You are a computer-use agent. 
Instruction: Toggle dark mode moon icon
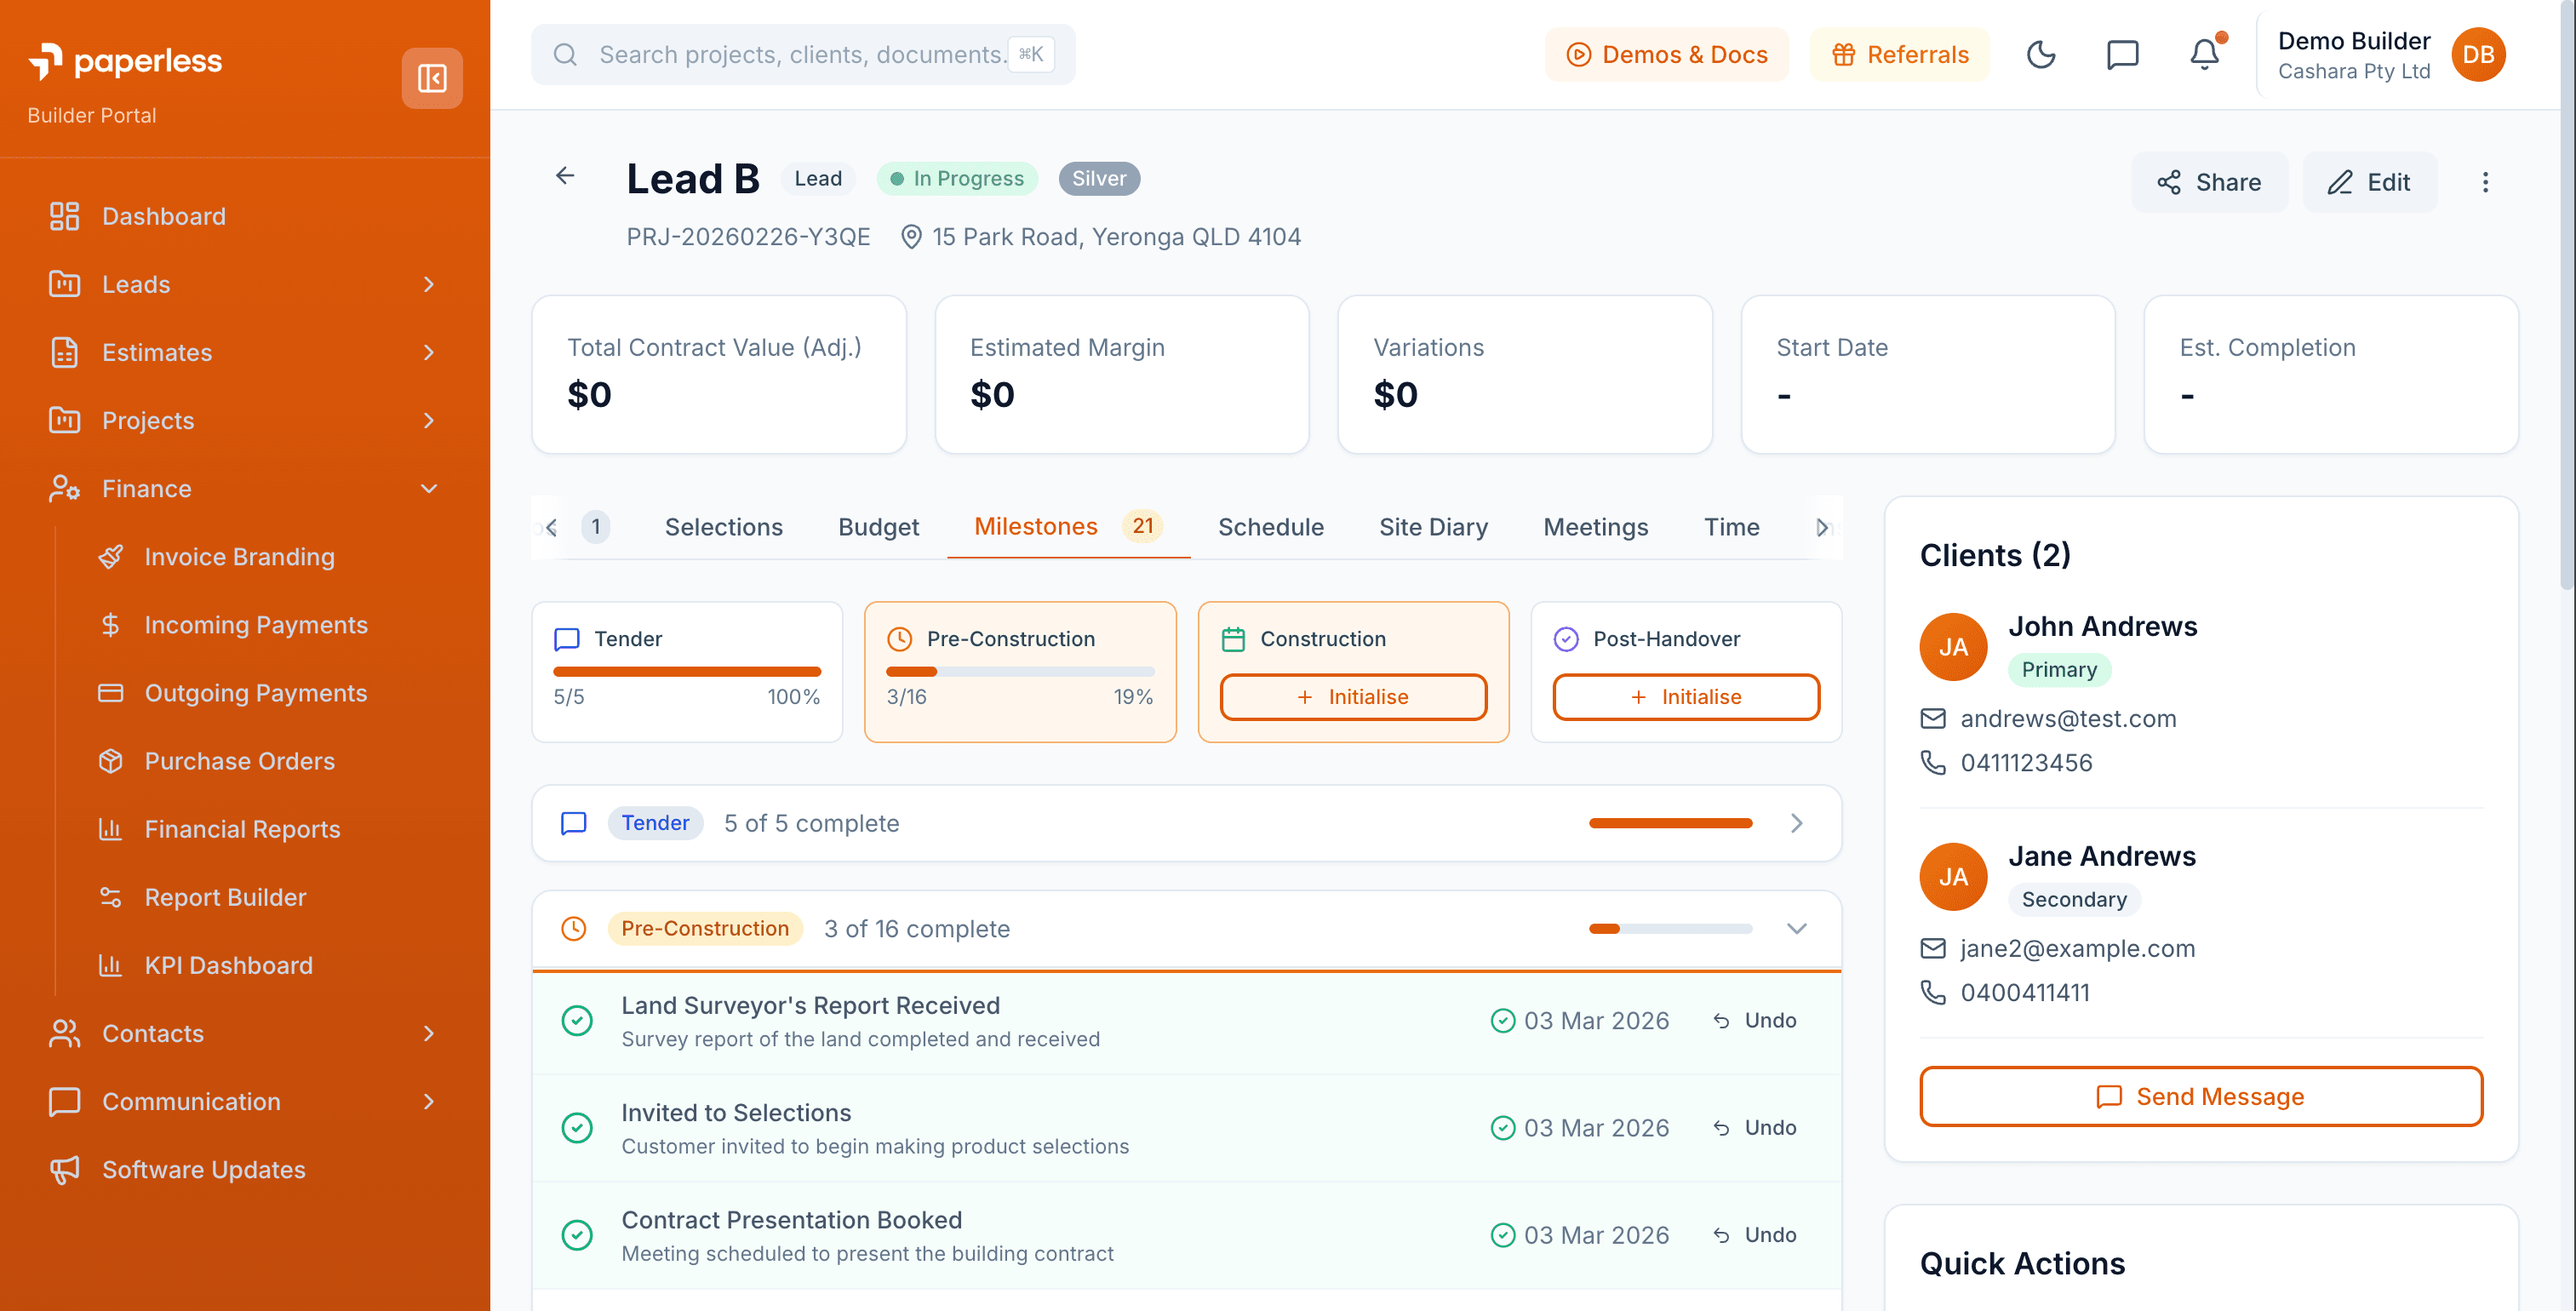click(2041, 54)
